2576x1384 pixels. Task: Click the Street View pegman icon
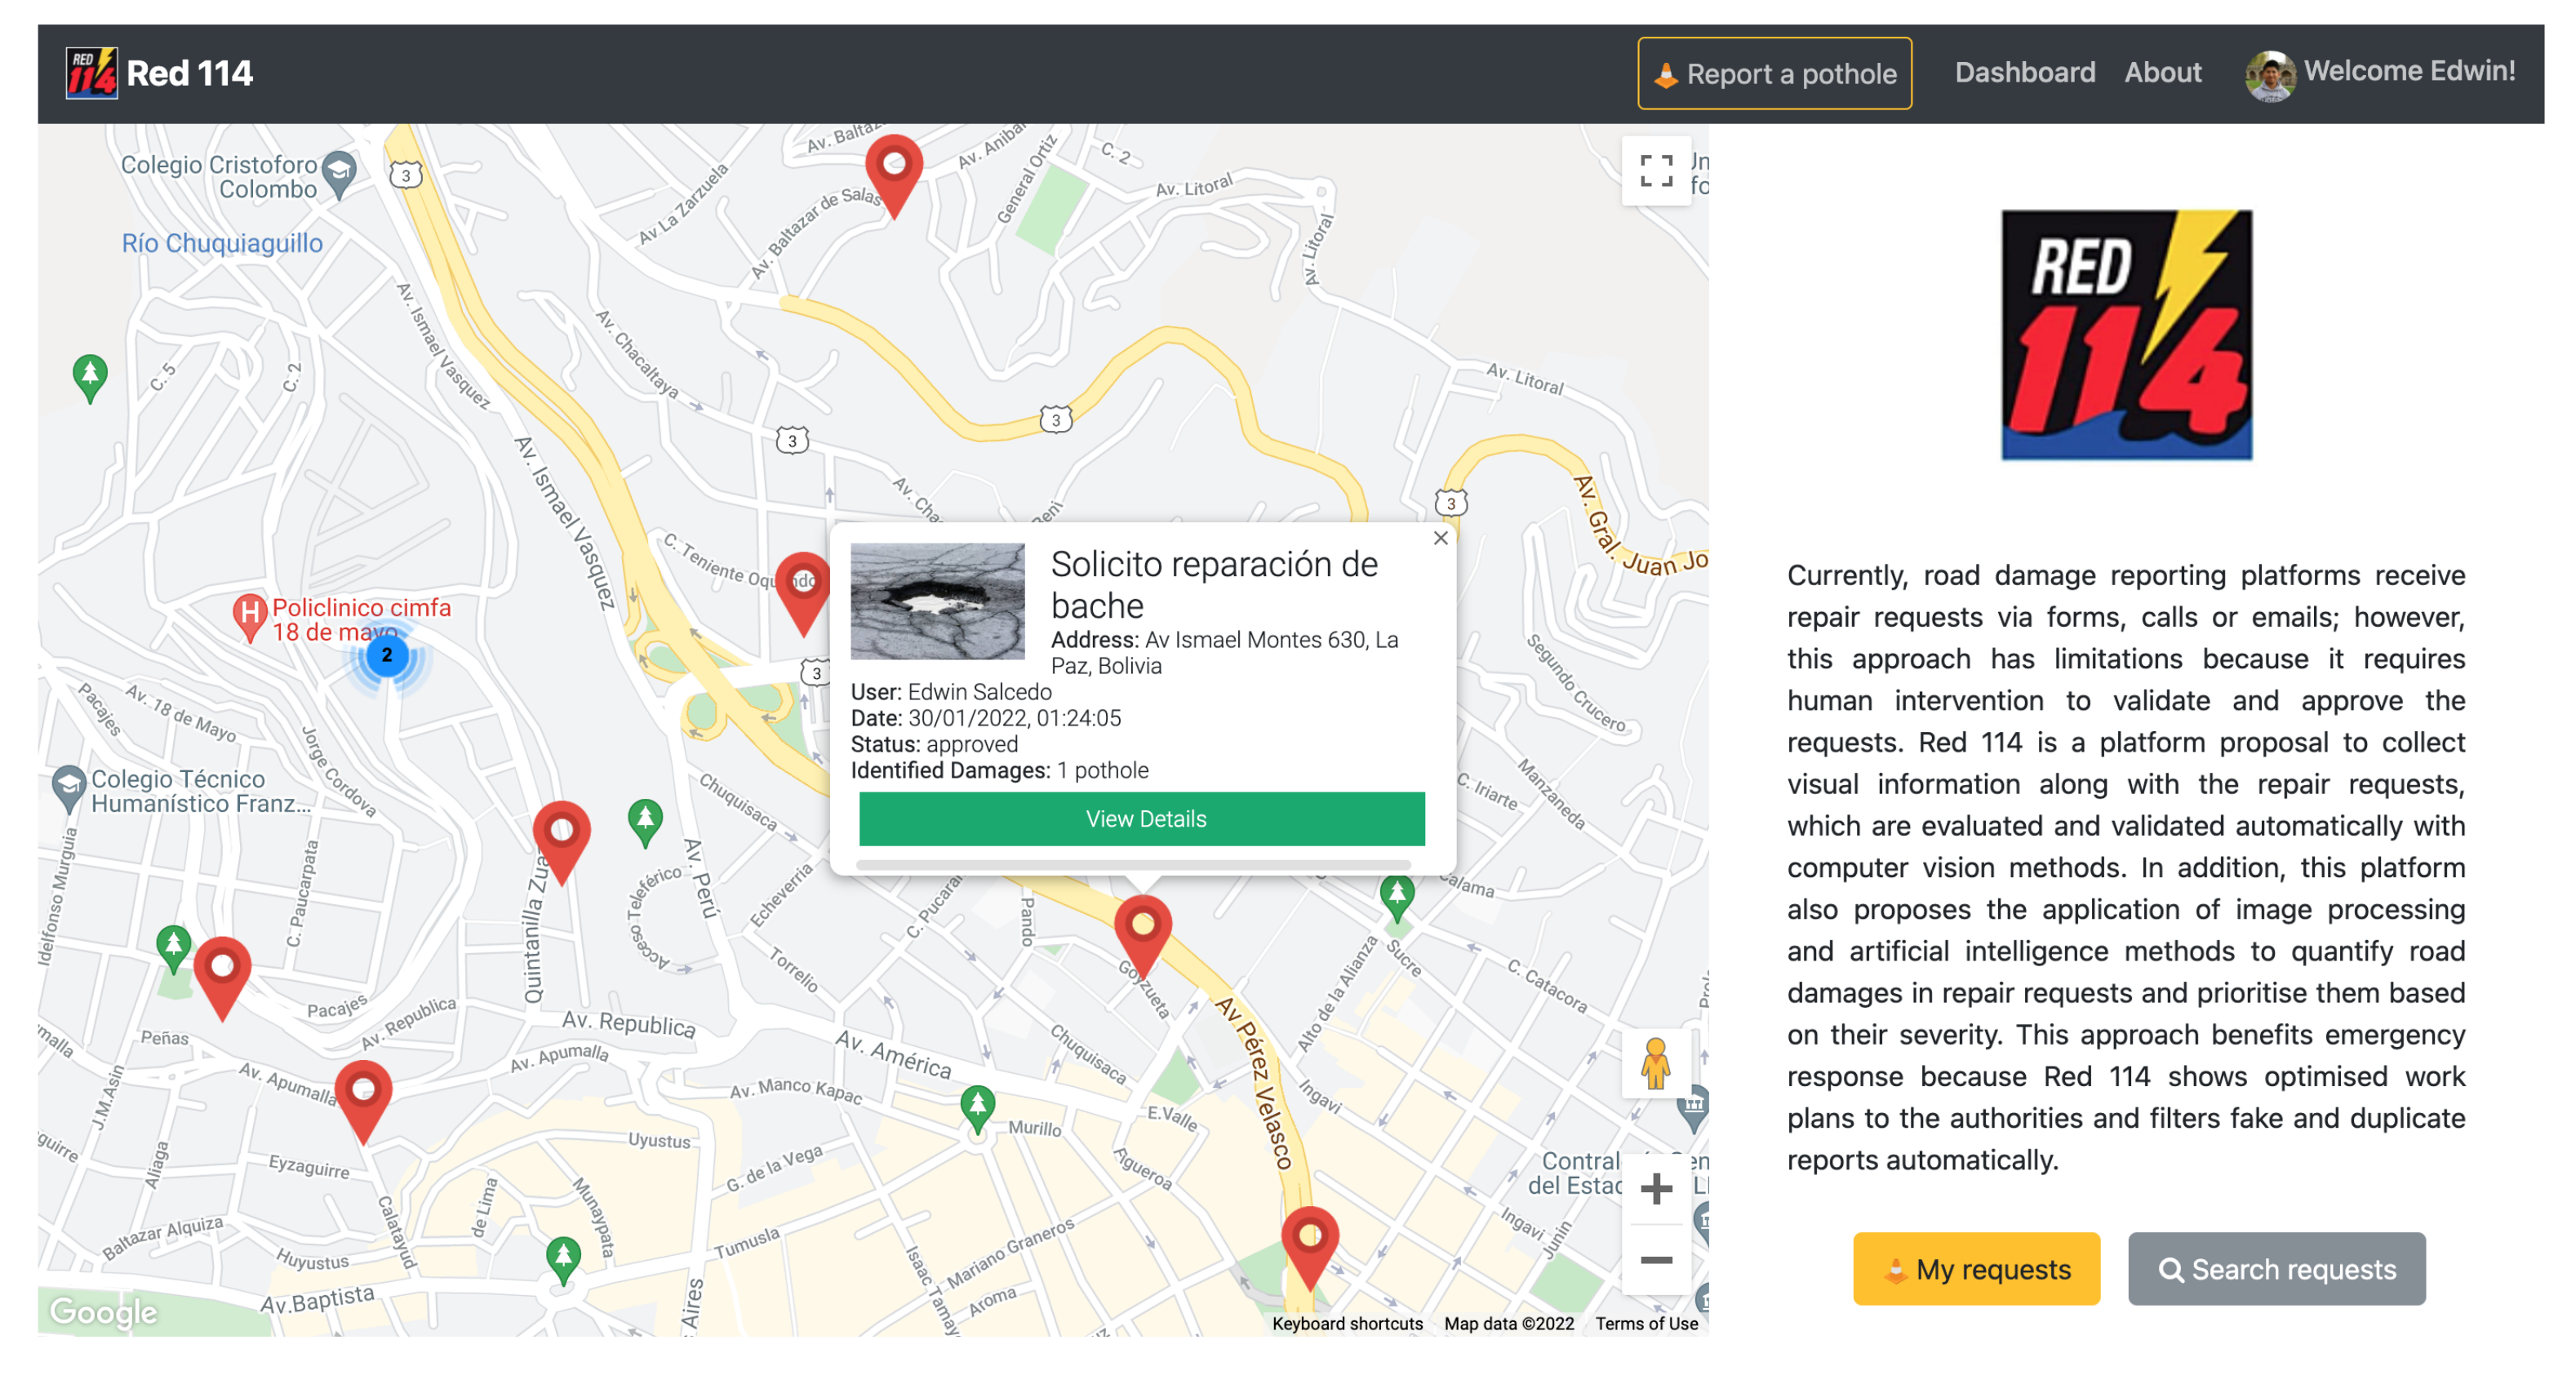1655,1064
